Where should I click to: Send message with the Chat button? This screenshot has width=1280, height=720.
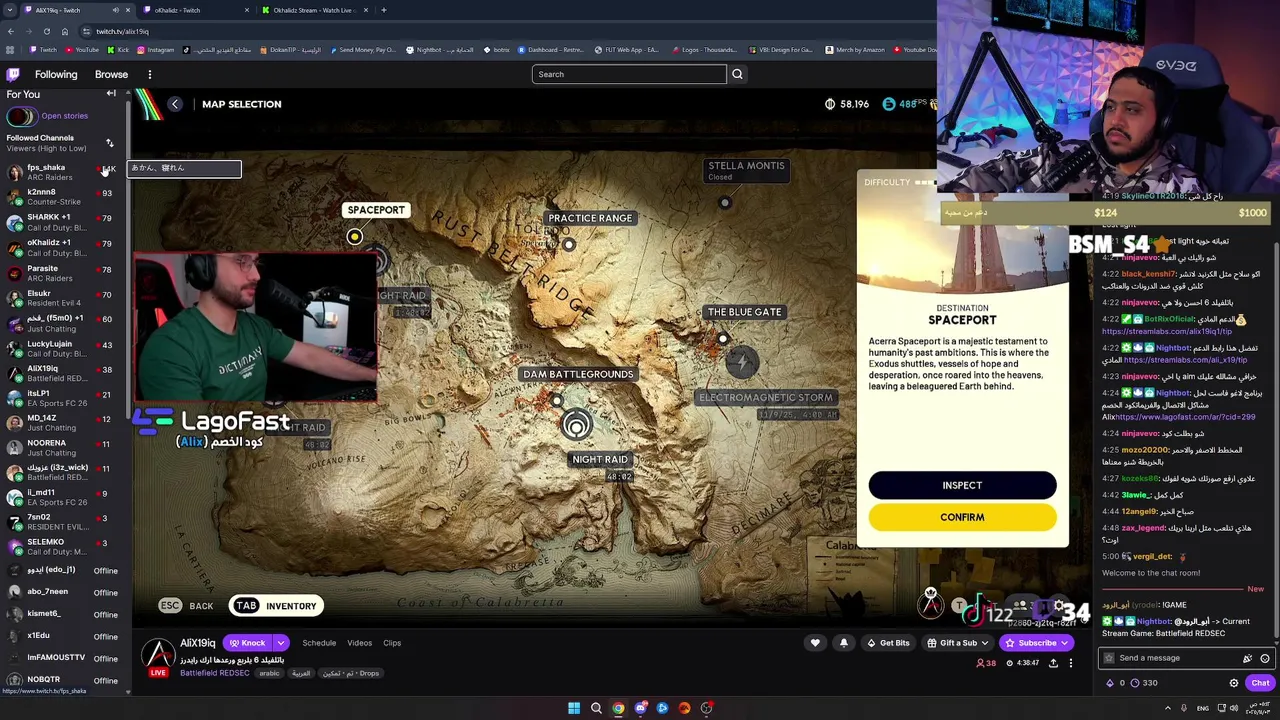click(1260, 683)
